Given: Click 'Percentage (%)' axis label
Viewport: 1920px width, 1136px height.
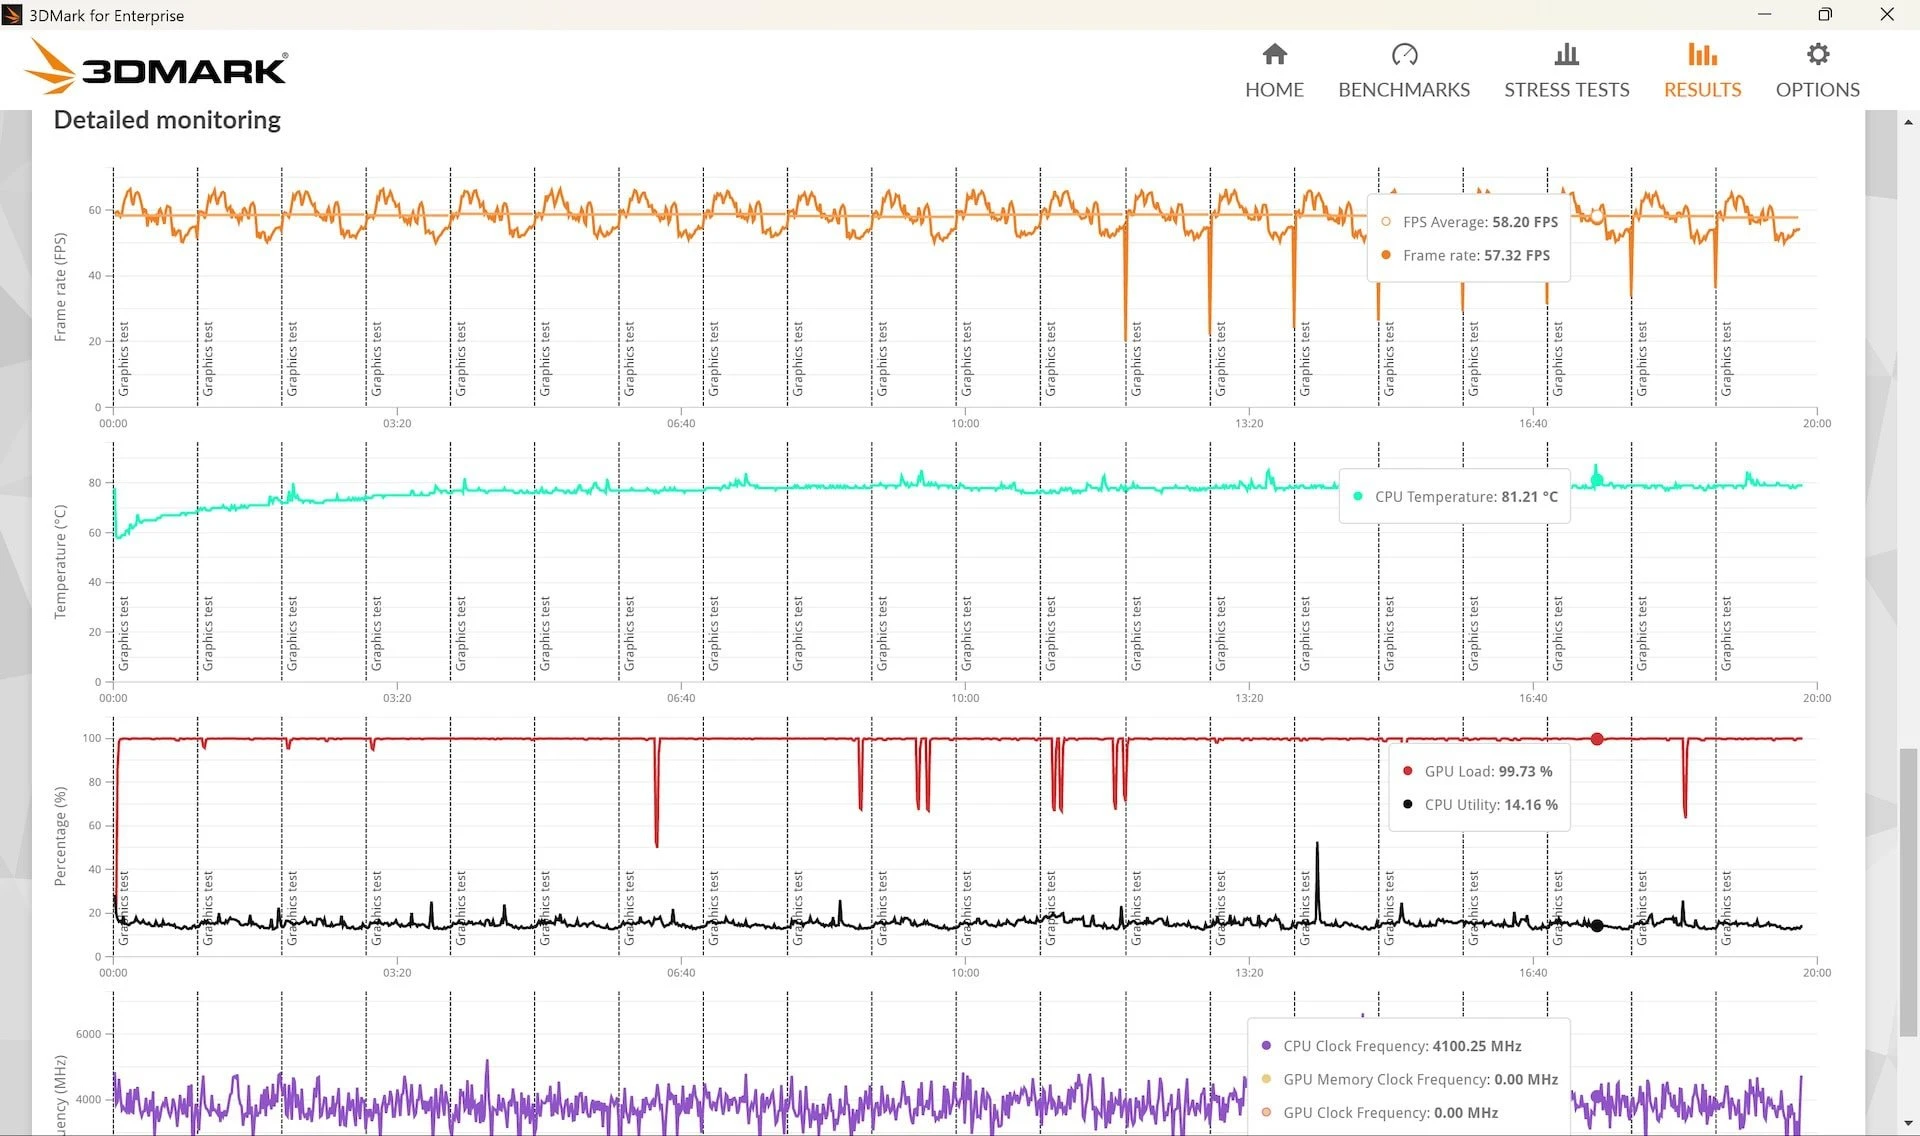Looking at the screenshot, I should 60,836.
